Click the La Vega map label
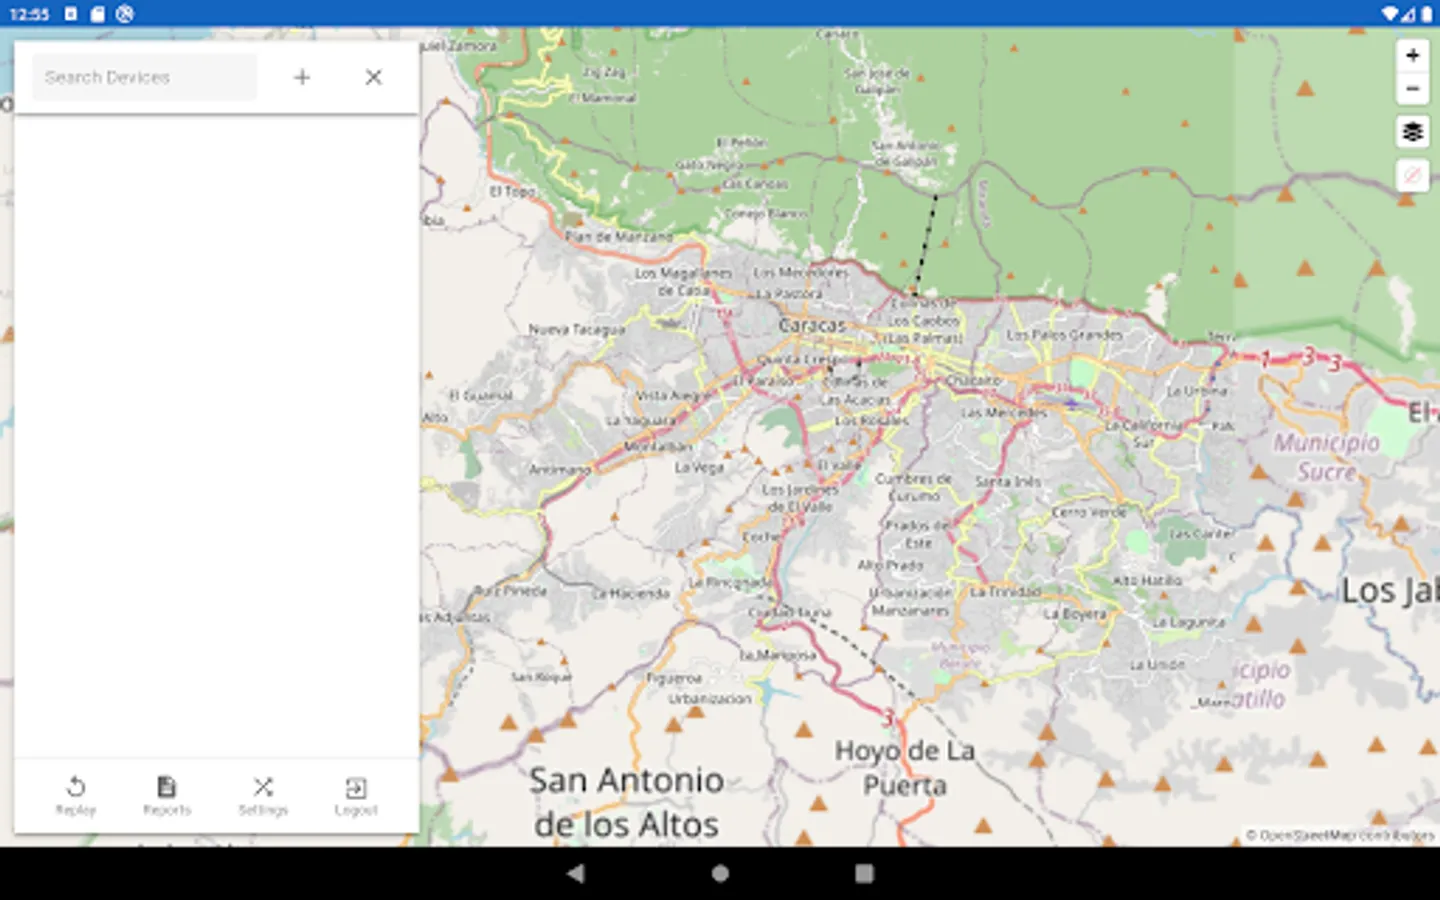This screenshot has width=1440, height=900. (698, 467)
